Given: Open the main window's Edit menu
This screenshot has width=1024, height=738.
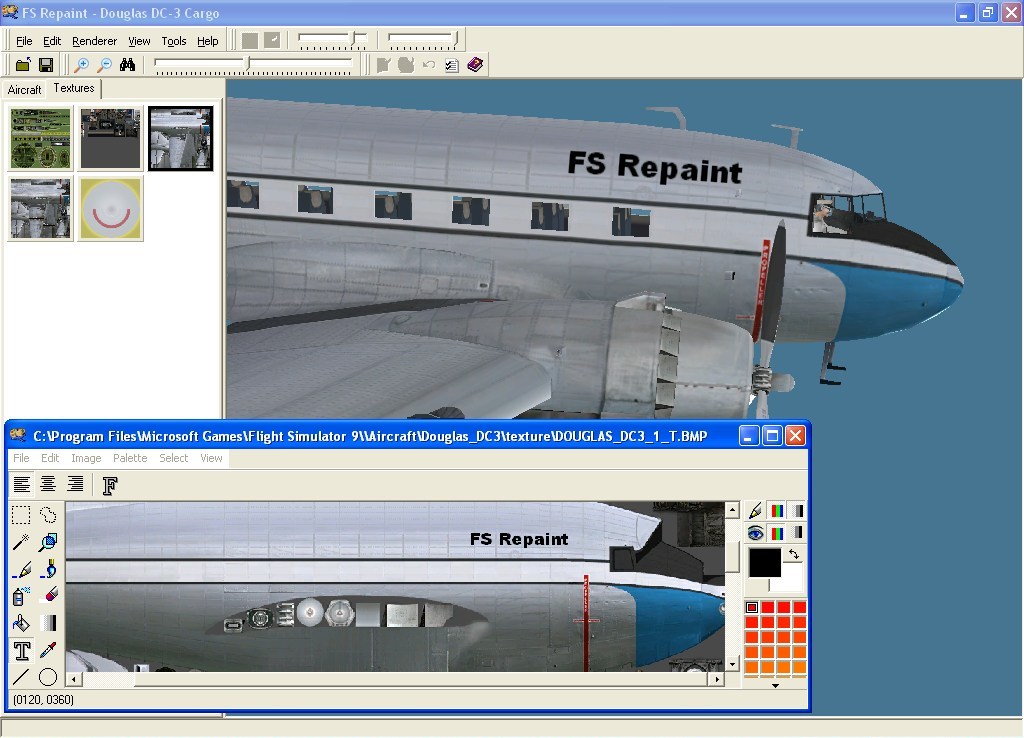Looking at the screenshot, I should (52, 41).
